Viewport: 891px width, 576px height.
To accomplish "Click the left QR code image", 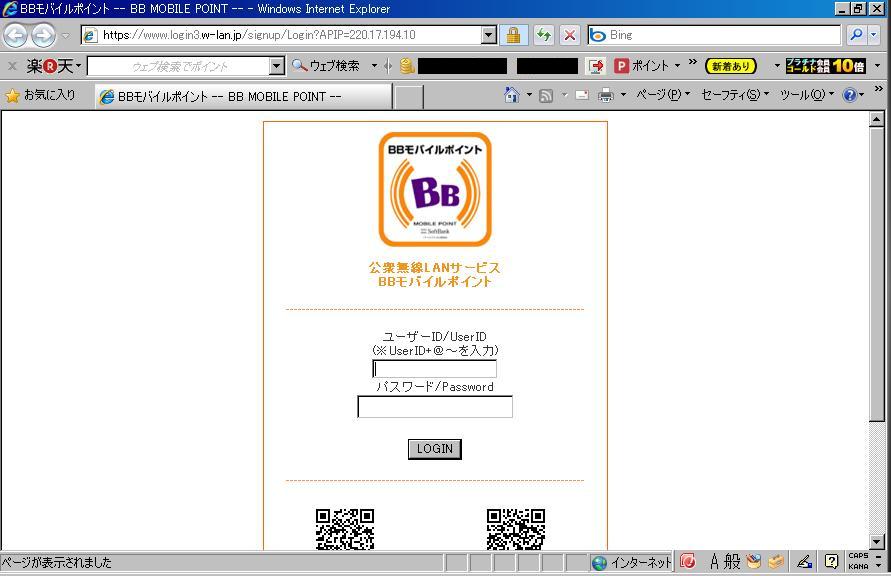I will [x=345, y=529].
